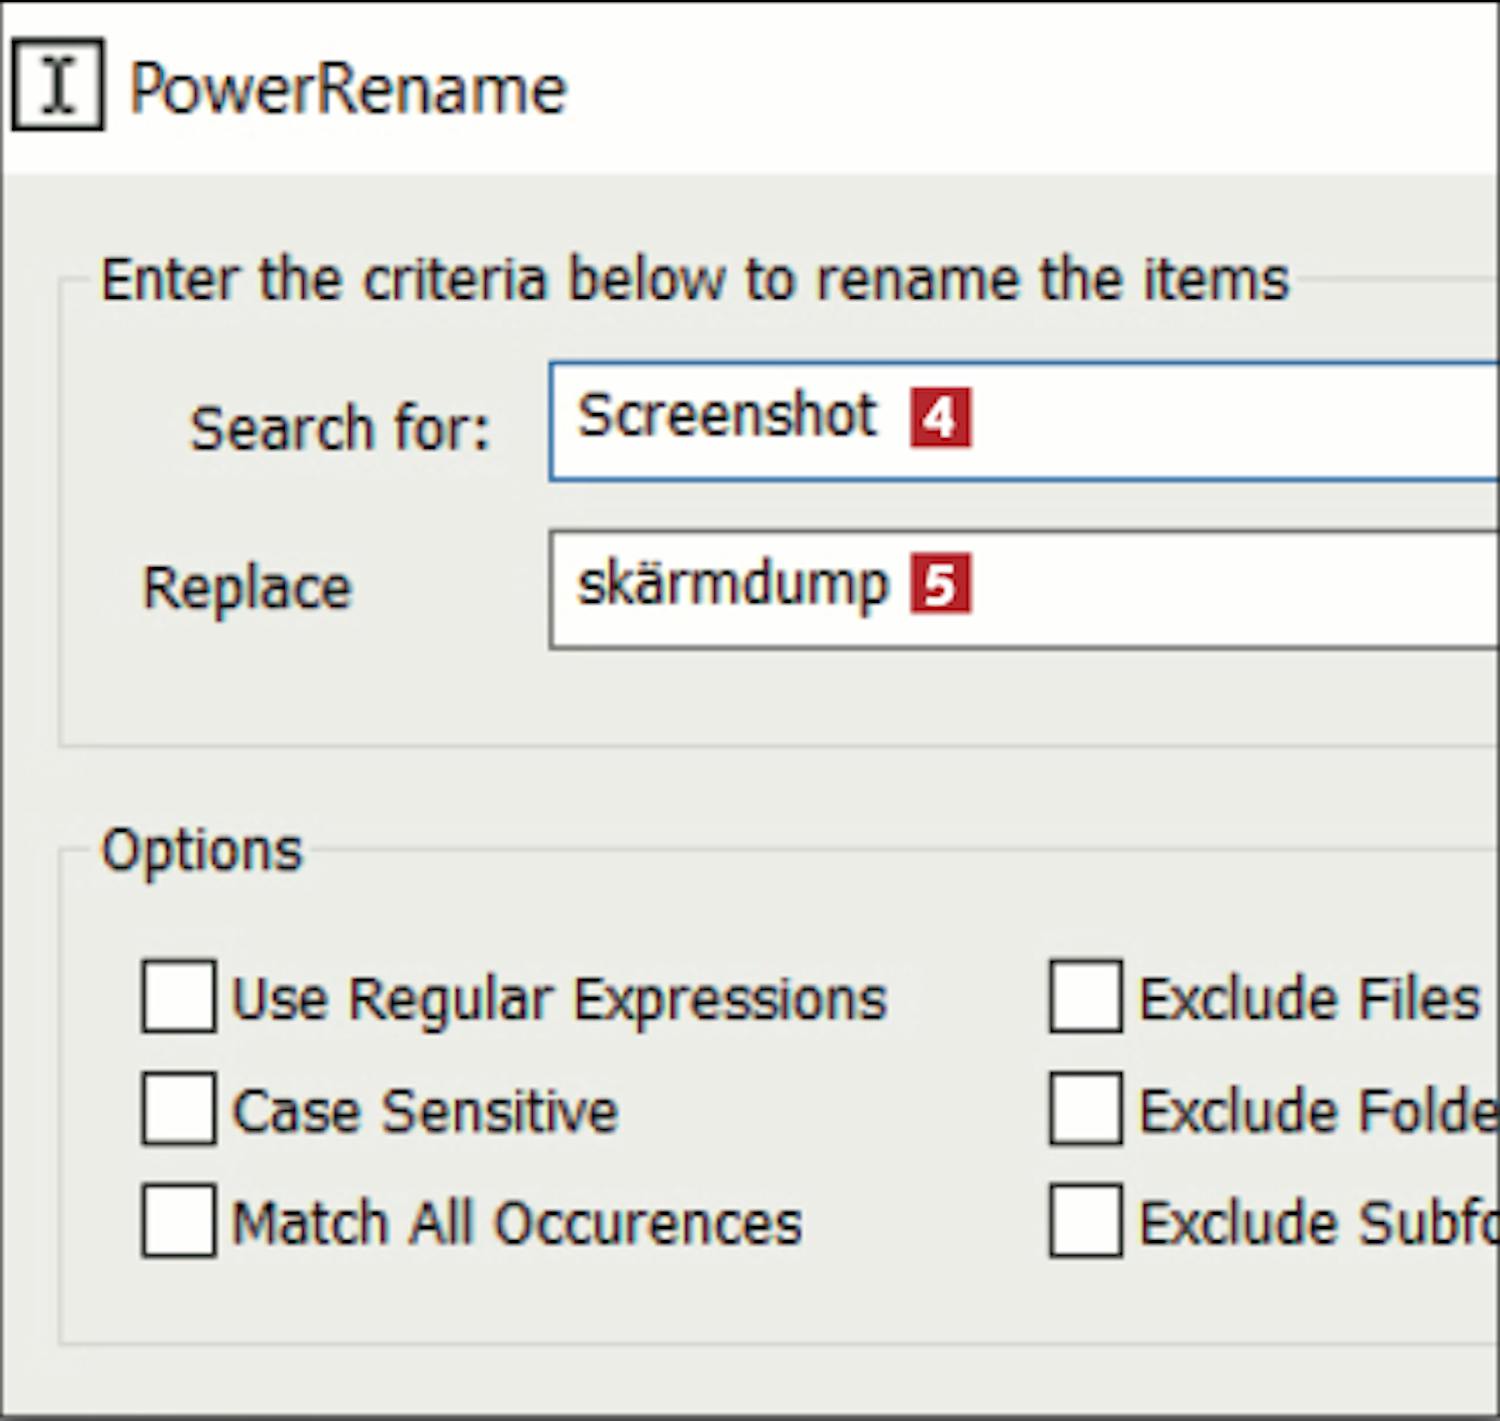The width and height of the screenshot is (1500, 1421).
Task: Click the 'Use Regular Expressions' label text
Action: (559, 999)
